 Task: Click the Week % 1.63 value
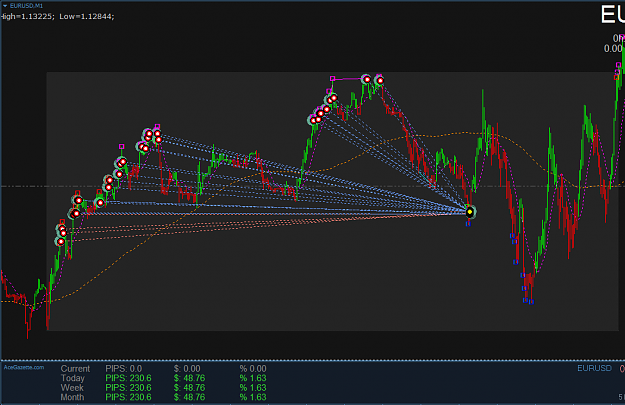pyautogui.click(x=253, y=387)
